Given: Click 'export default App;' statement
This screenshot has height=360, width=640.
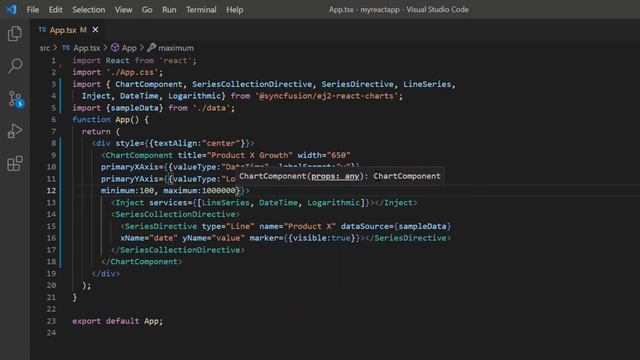Looking at the screenshot, I should [x=118, y=321].
